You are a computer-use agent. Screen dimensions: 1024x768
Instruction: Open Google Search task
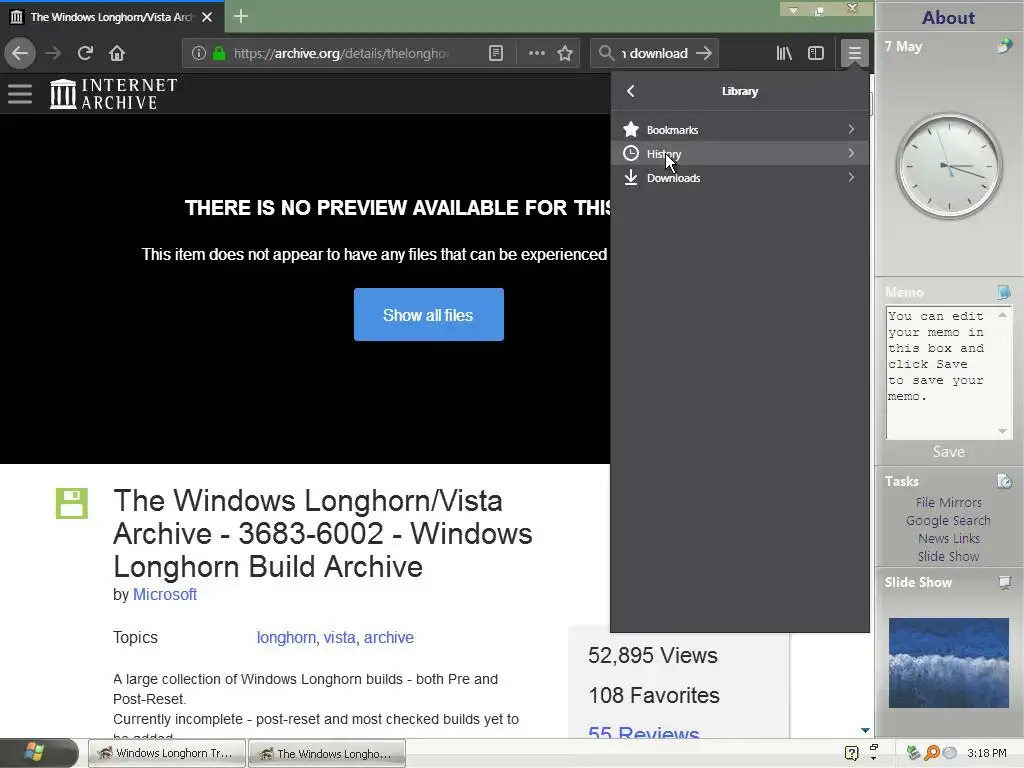click(x=948, y=520)
